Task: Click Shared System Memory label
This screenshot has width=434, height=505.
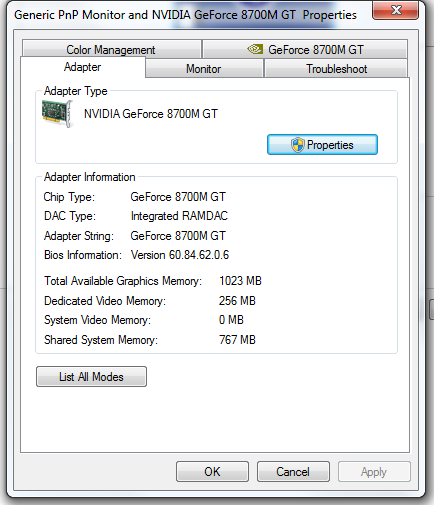Action: (101, 340)
